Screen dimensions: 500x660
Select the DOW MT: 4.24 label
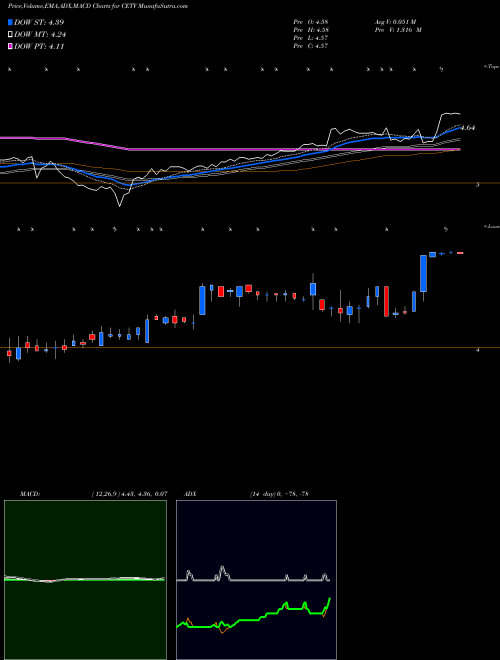pos(40,35)
